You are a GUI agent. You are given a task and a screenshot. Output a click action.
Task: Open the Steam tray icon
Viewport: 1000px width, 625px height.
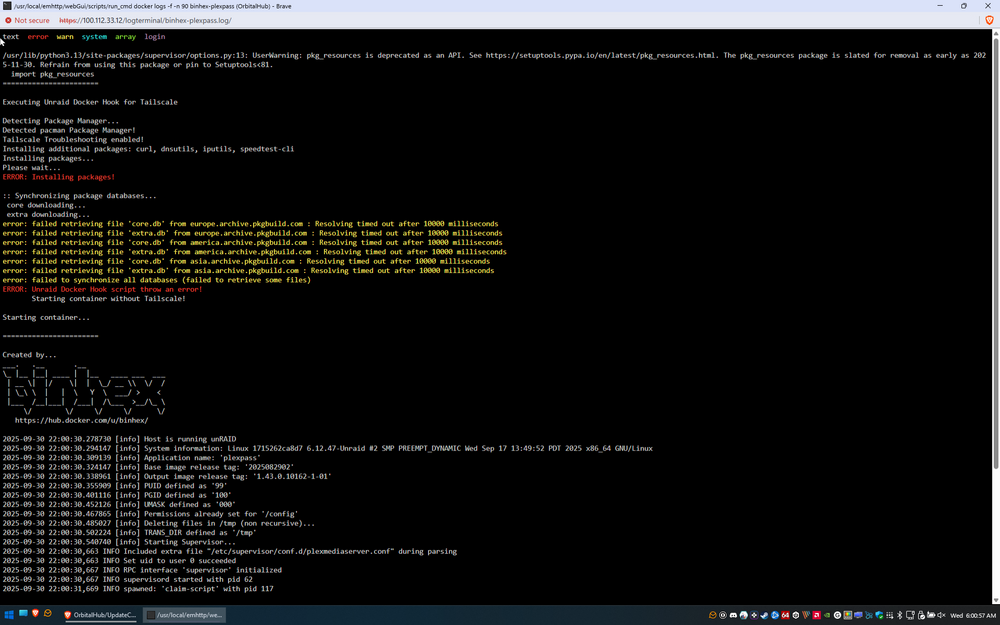[x=764, y=615]
